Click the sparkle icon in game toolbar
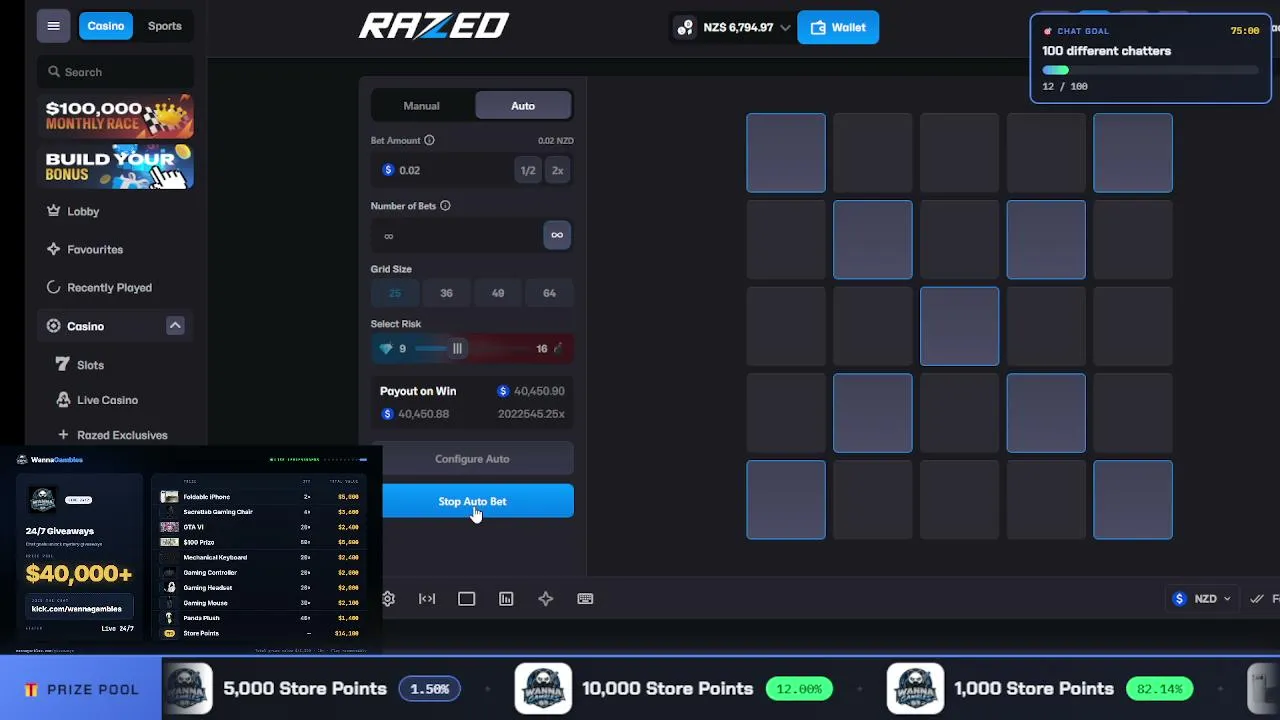This screenshot has width=1280, height=720. pos(545,599)
